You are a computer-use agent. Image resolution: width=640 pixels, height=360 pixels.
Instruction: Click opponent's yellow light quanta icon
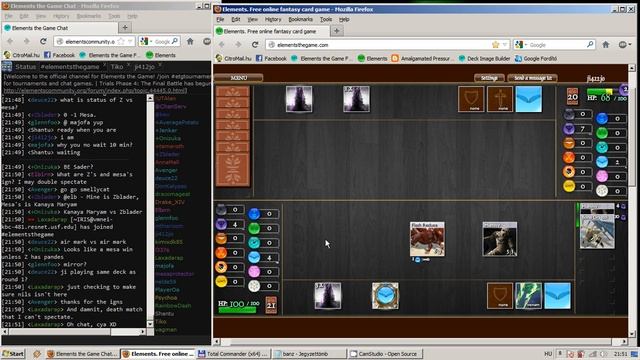coord(569,186)
